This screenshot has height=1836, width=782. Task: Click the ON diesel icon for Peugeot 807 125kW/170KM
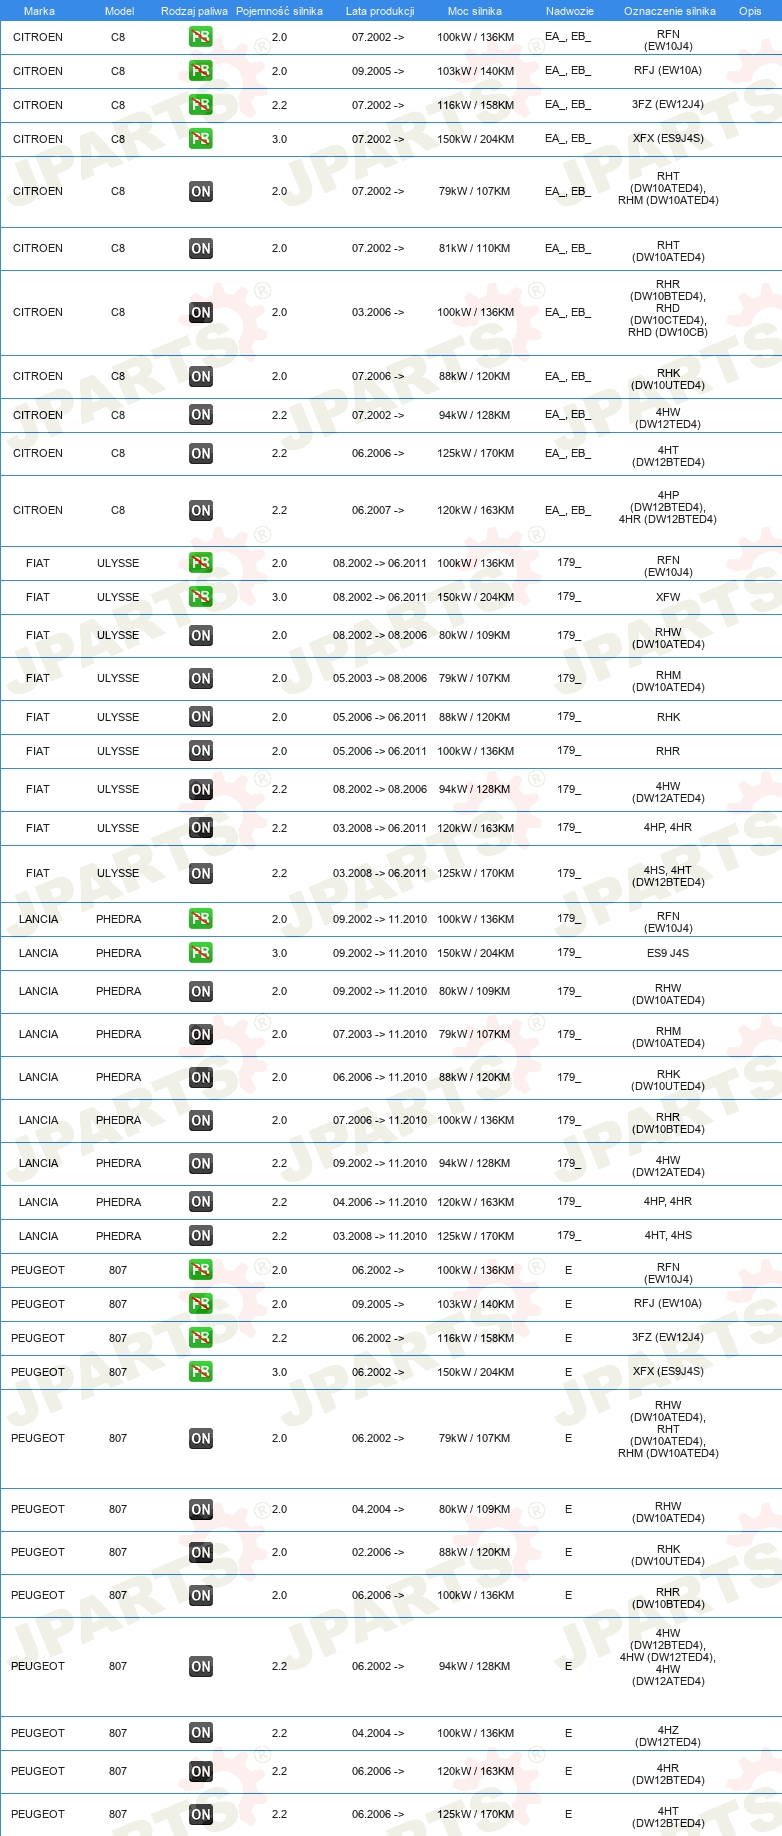[x=201, y=1815]
